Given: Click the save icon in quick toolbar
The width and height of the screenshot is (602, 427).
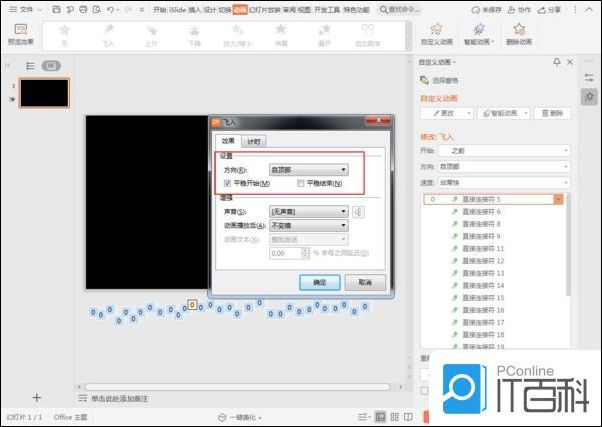Looking at the screenshot, I should click(56, 10).
